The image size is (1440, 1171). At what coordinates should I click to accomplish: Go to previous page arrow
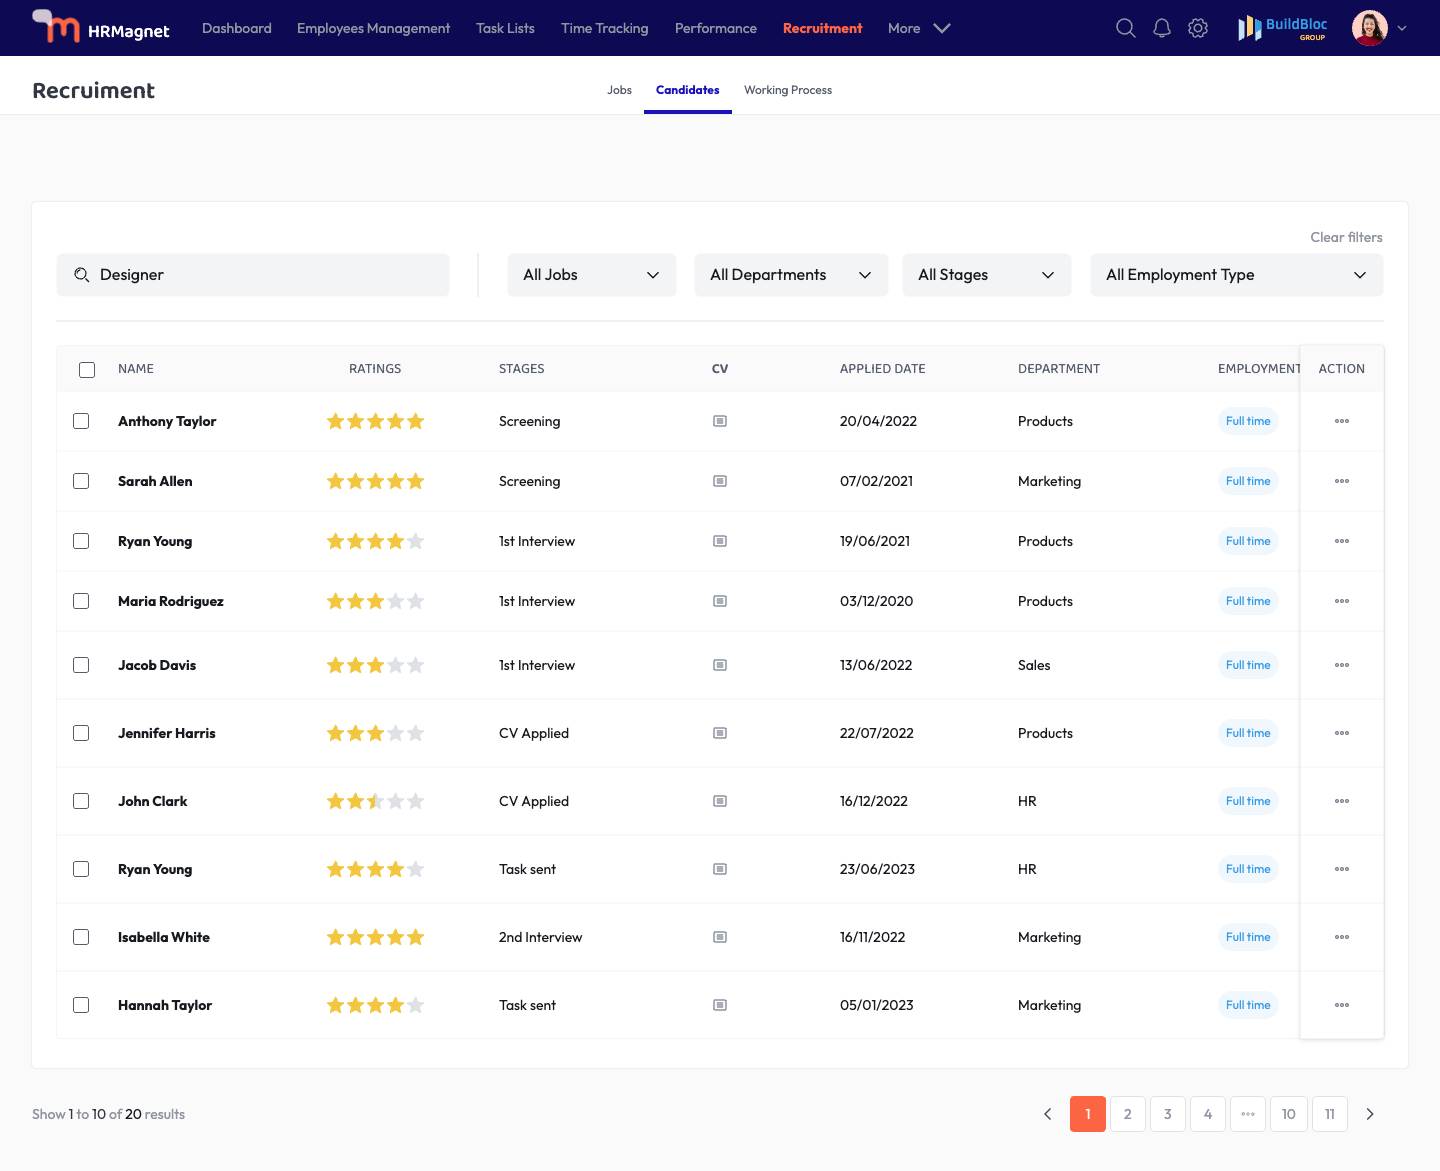point(1048,1114)
